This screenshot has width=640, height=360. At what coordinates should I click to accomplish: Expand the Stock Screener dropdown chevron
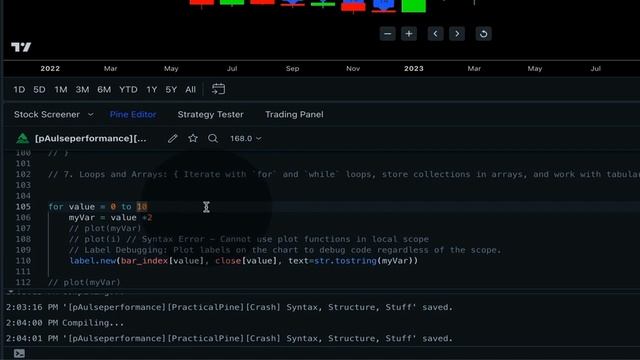[91, 115]
